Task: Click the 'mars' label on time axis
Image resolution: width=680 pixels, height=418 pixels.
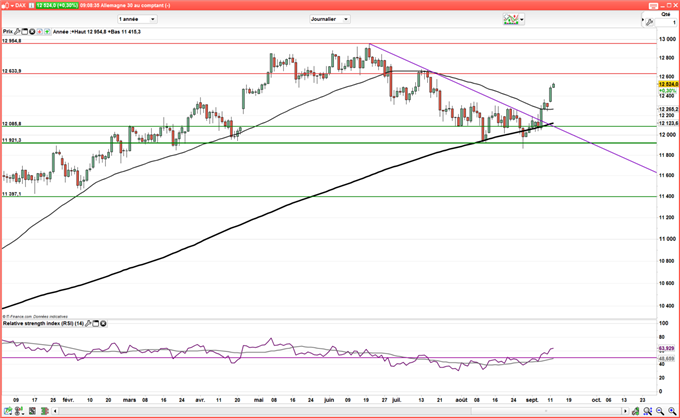Action: [x=129, y=400]
